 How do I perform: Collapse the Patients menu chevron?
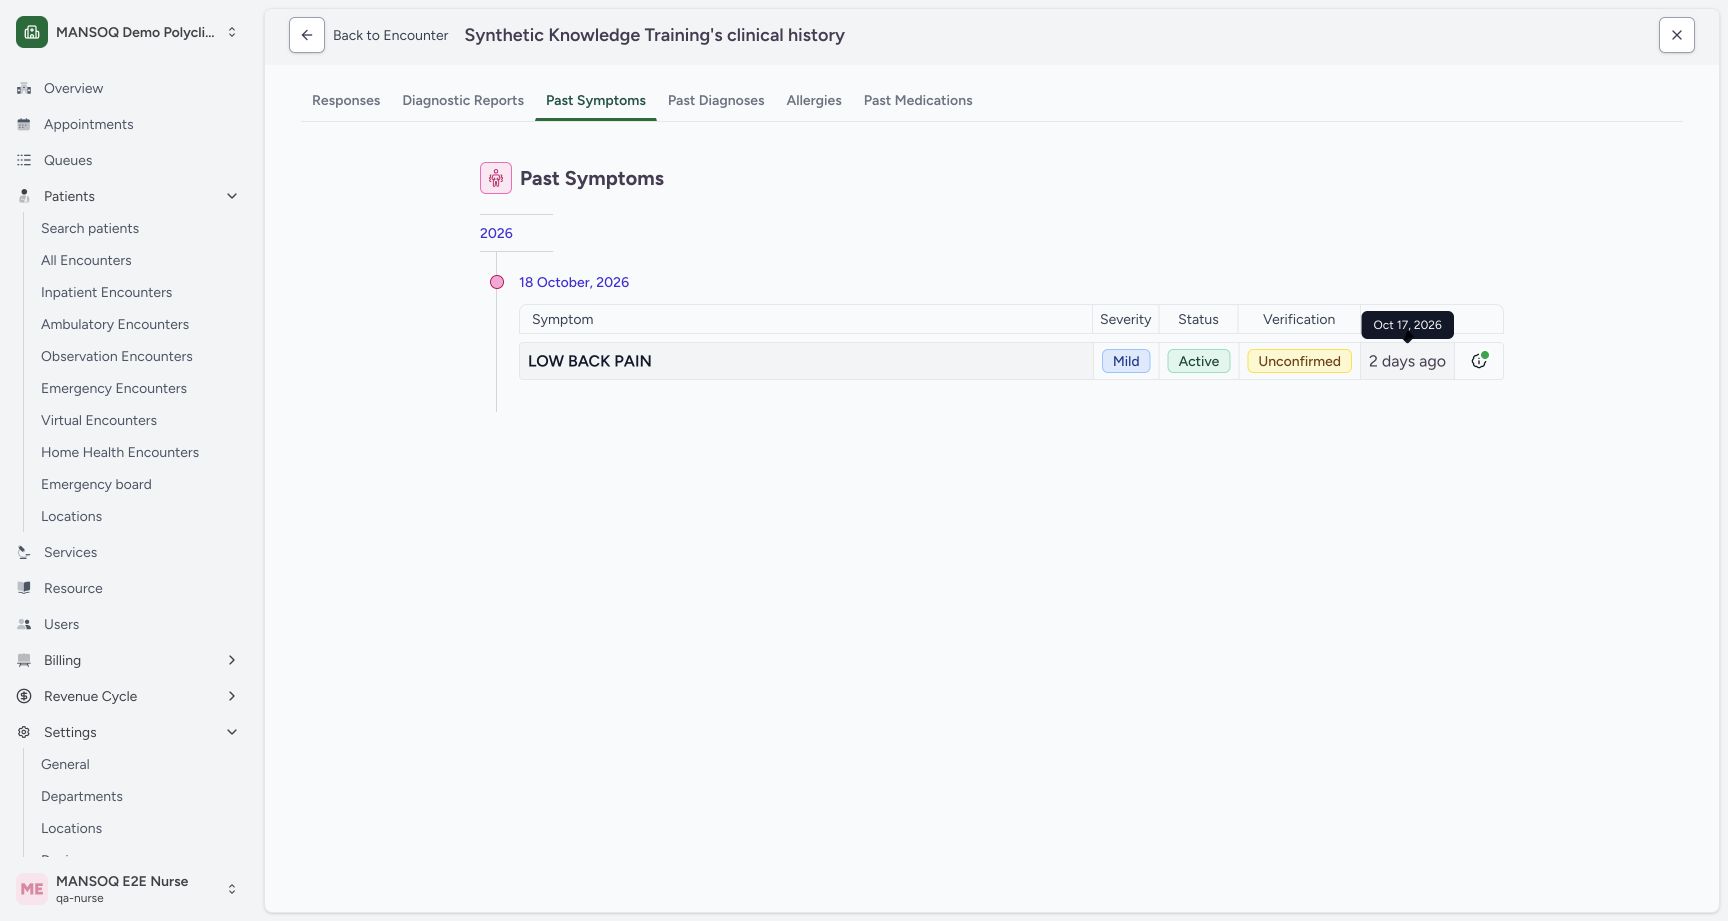click(x=232, y=196)
